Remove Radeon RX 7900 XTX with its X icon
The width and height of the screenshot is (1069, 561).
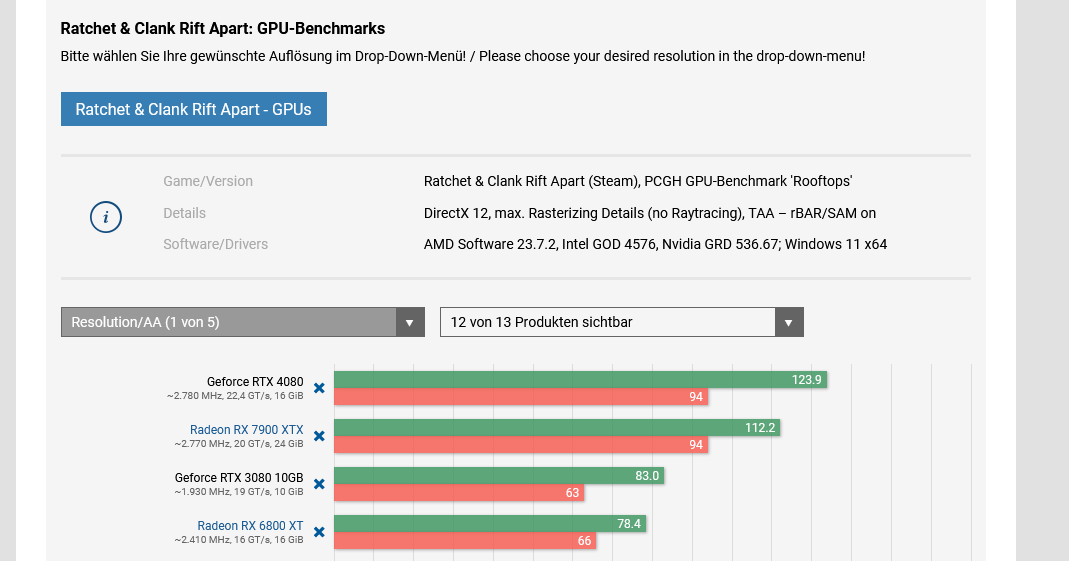pos(319,436)
